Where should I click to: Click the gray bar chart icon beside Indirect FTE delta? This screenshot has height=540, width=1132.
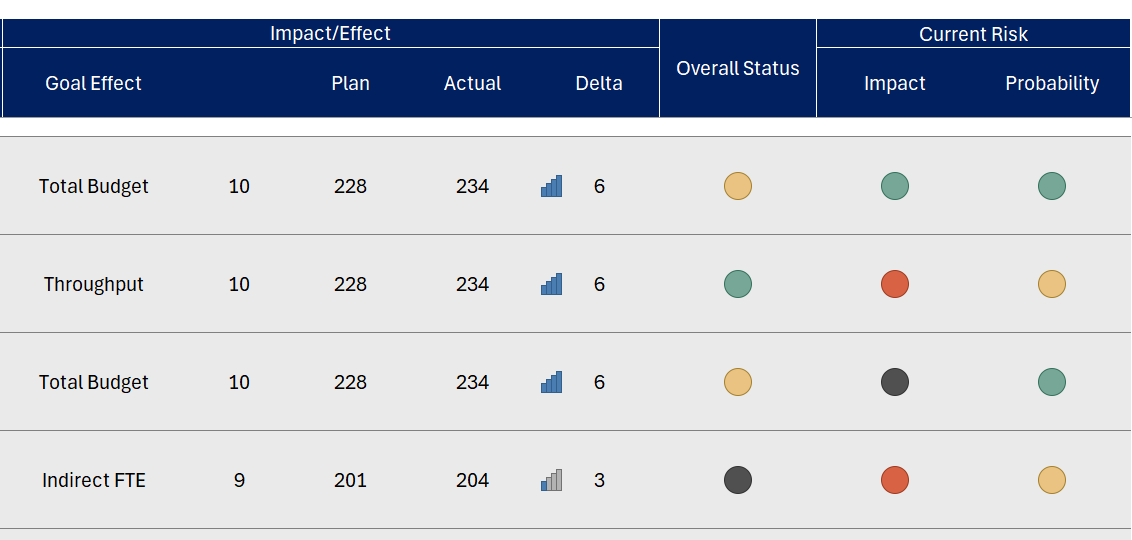pos(551,480)
